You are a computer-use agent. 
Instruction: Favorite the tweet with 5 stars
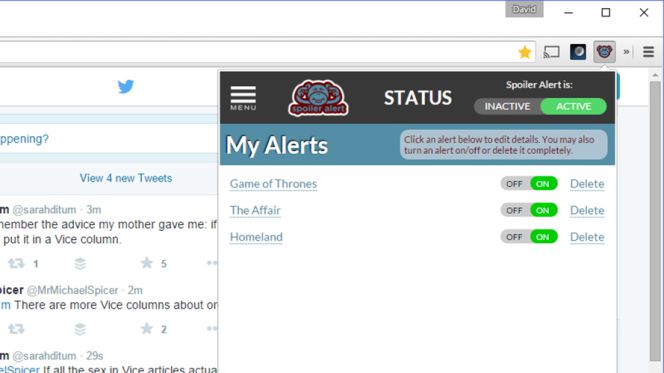click(147, 263)
